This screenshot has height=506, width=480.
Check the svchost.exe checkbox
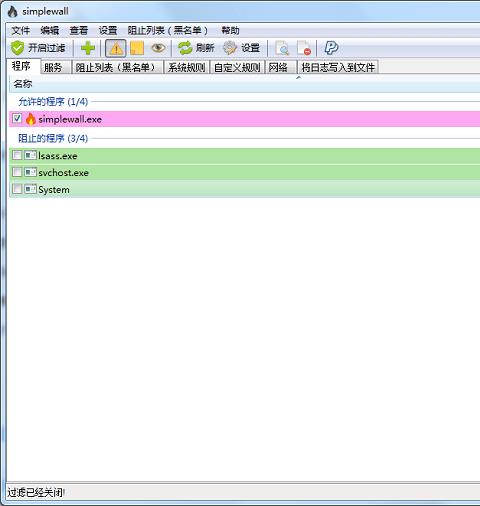17,172
